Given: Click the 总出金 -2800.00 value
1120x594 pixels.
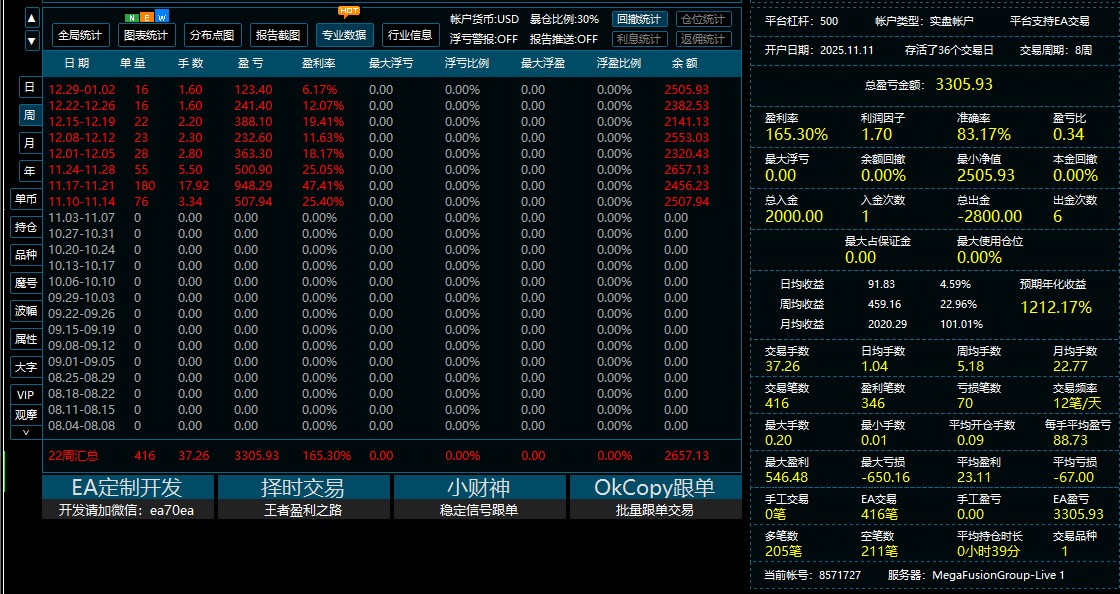Looking at the screenshot, I should tap(989, 216).
